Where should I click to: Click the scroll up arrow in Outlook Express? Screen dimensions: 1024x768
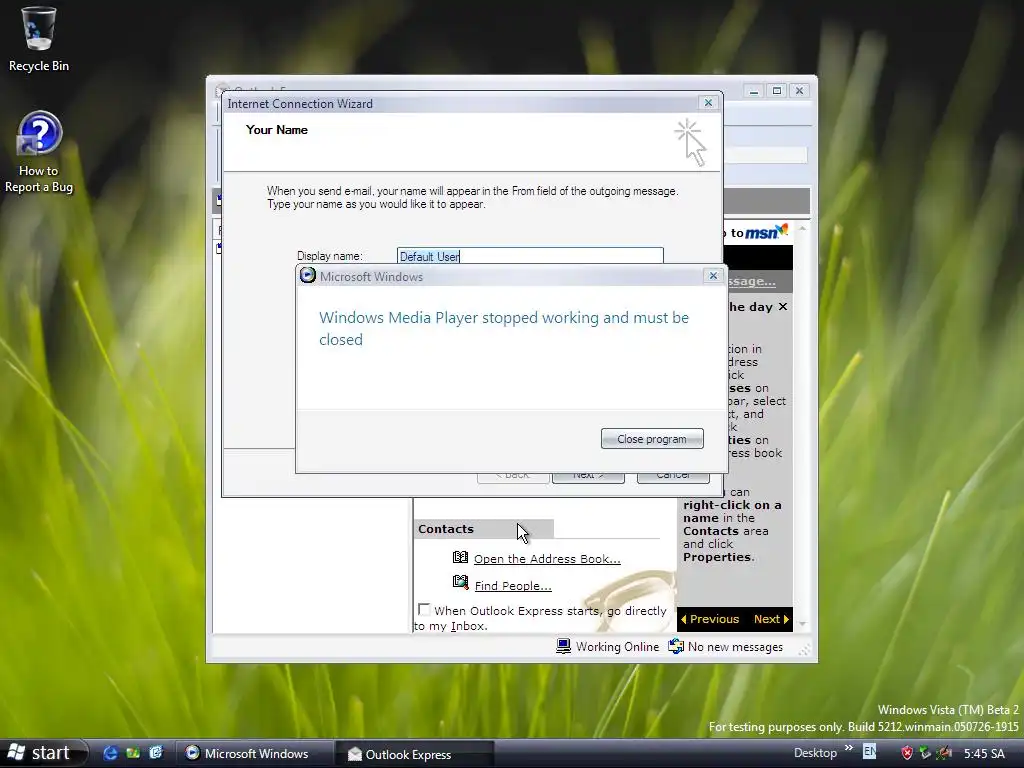point(803,229)
